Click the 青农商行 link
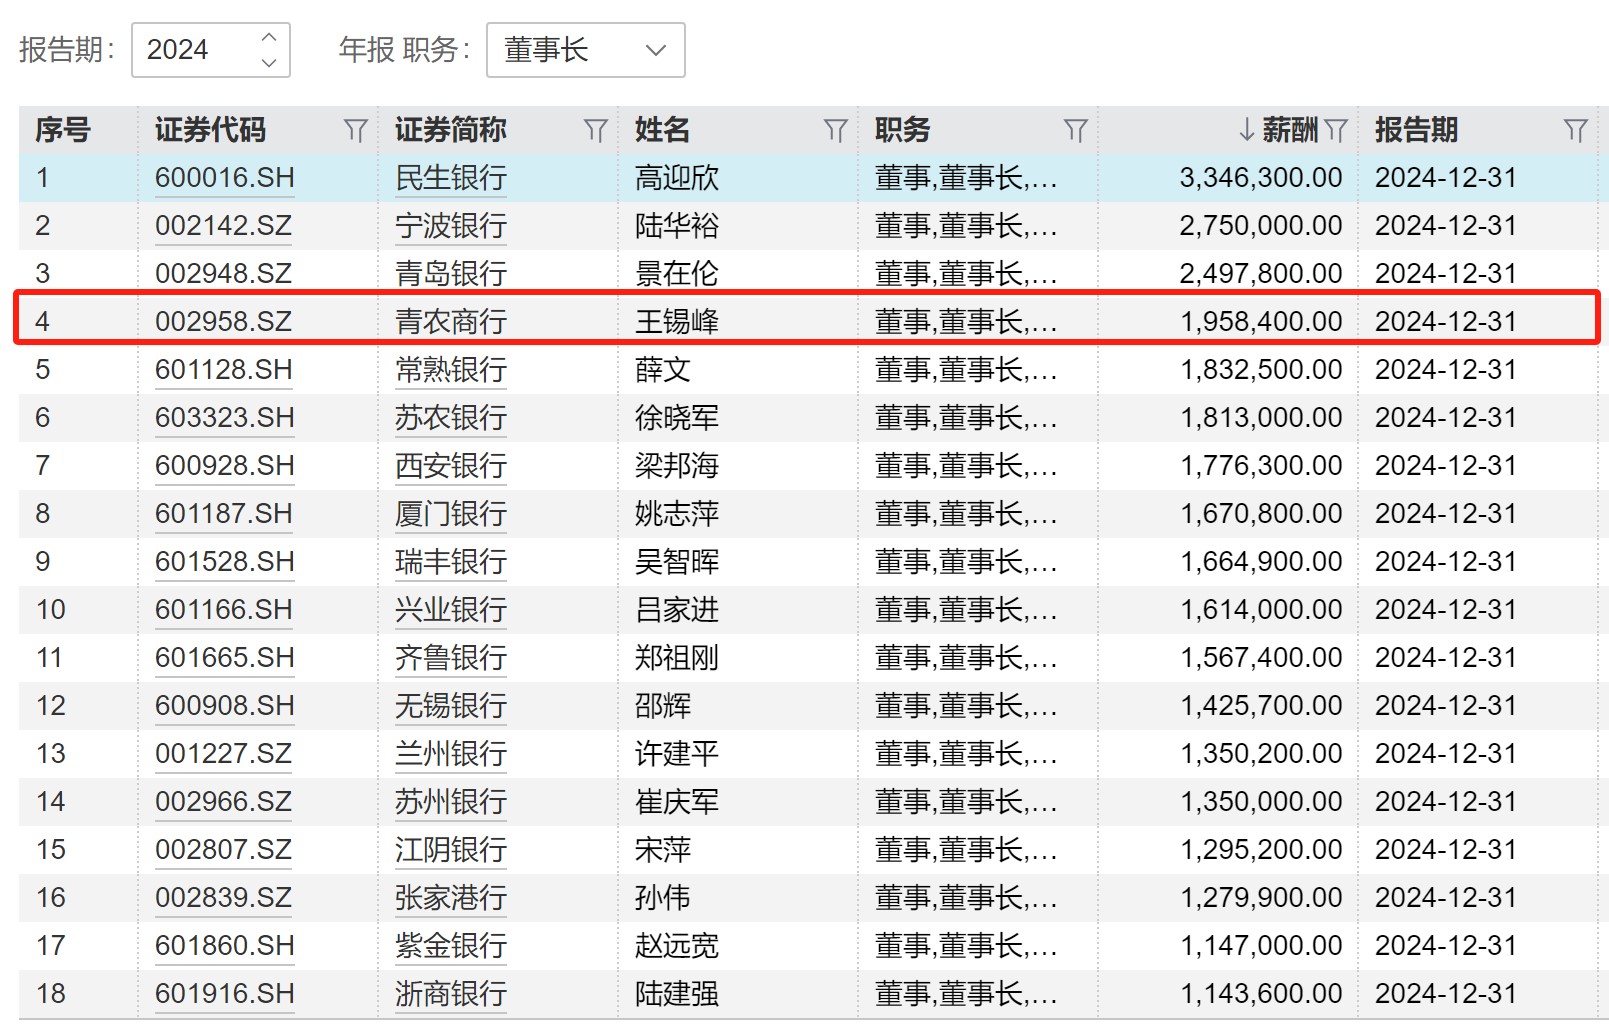Viewport: 1609px width, 1024px height. click(450, 322)
